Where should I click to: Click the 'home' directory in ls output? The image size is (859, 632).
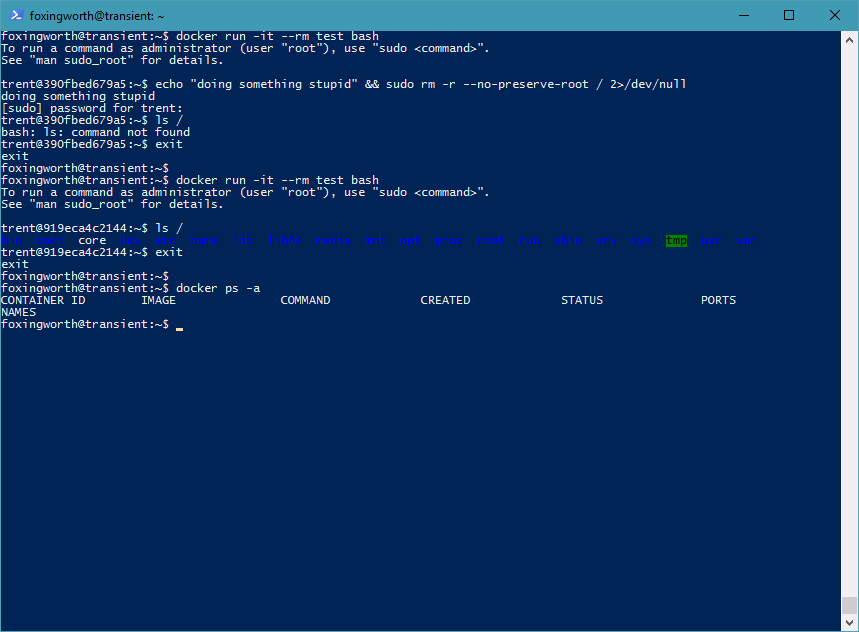coord(204,240)
